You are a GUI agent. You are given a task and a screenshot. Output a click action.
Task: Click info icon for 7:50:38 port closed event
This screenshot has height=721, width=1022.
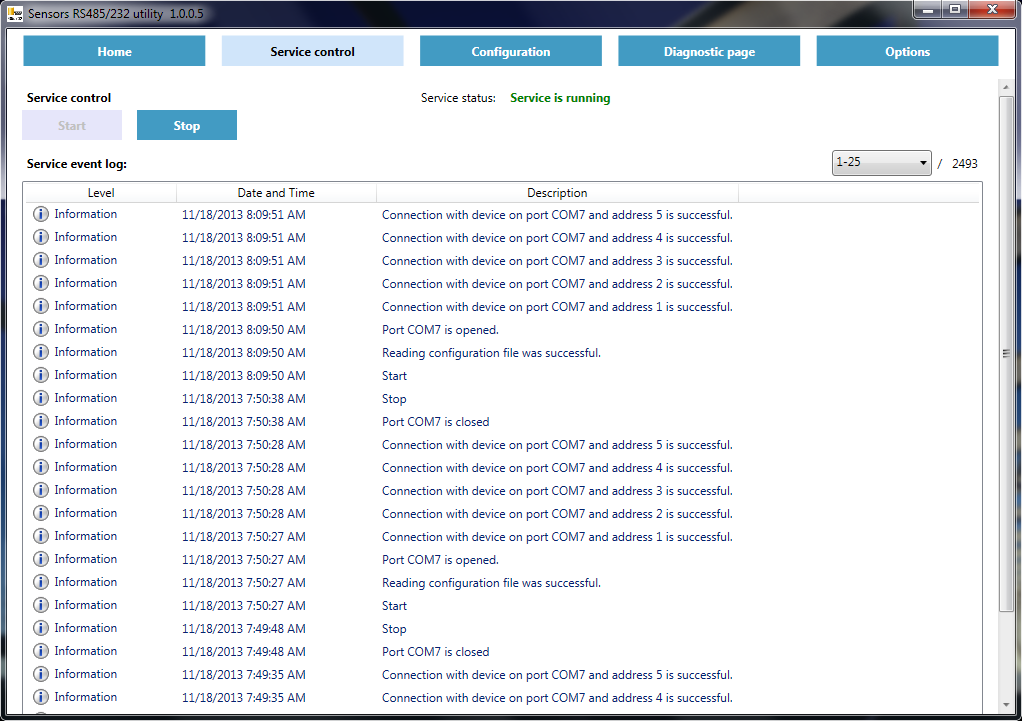(x=40, y=421)
